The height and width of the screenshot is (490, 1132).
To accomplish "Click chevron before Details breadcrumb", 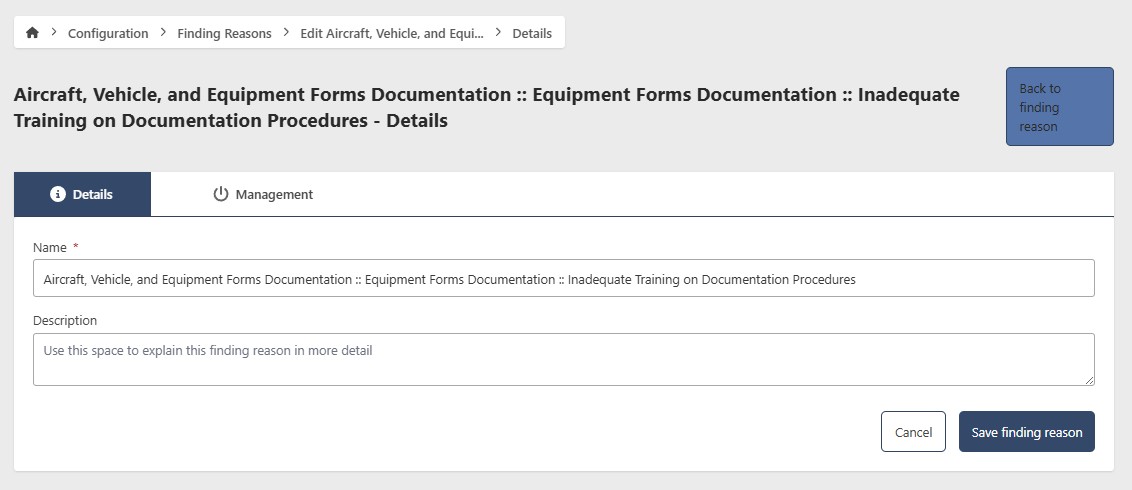I will point(498,32).
